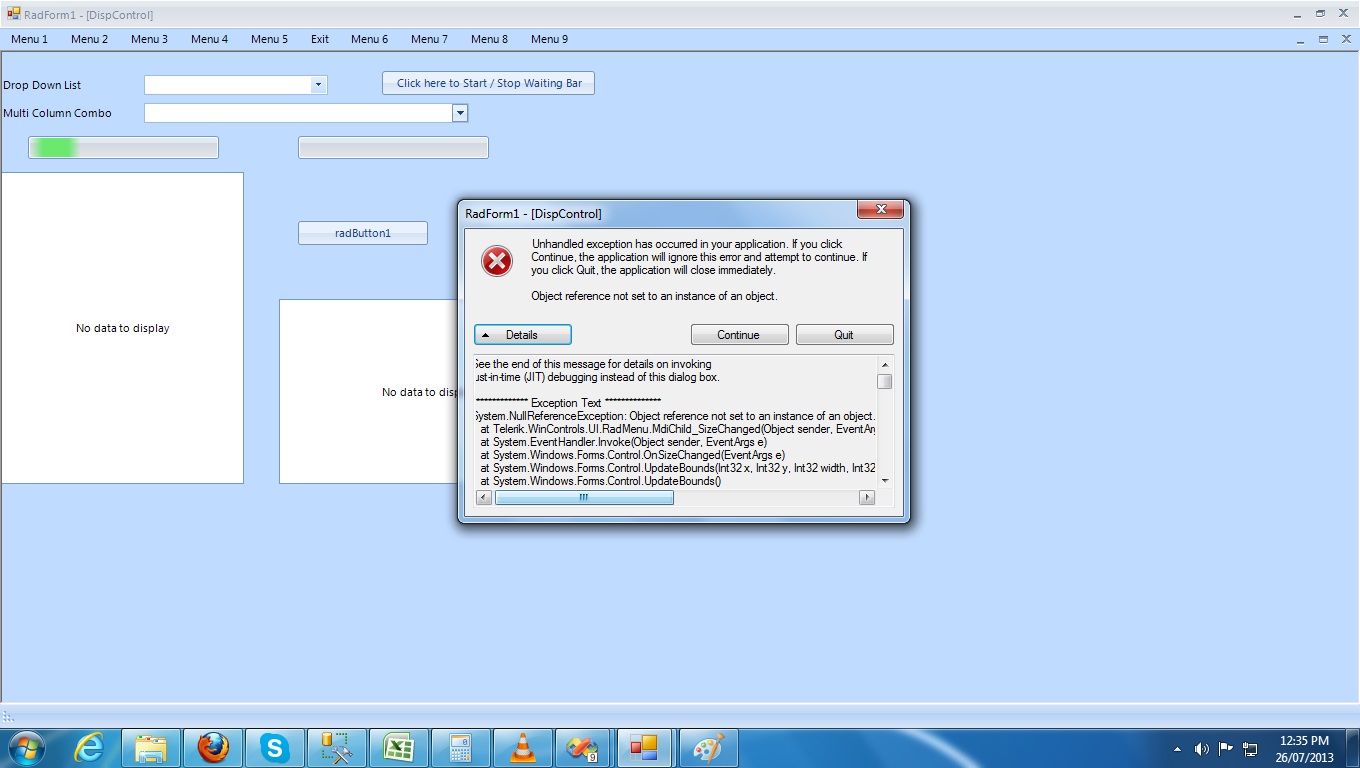This screenshot has width=1360, height=768.
Task: Select the running RadForm app taskbar icon
Action: tap(646, 748)
